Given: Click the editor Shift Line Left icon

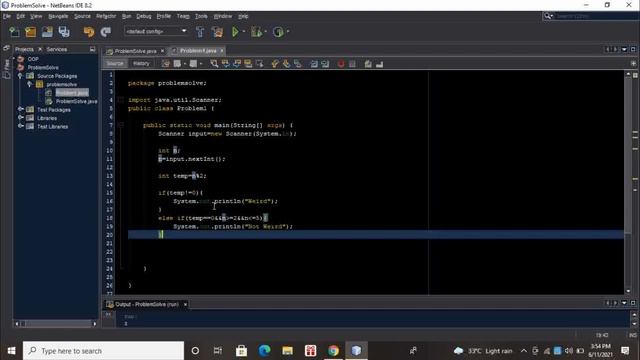Looking at the screenshot, I should point(314,64).
